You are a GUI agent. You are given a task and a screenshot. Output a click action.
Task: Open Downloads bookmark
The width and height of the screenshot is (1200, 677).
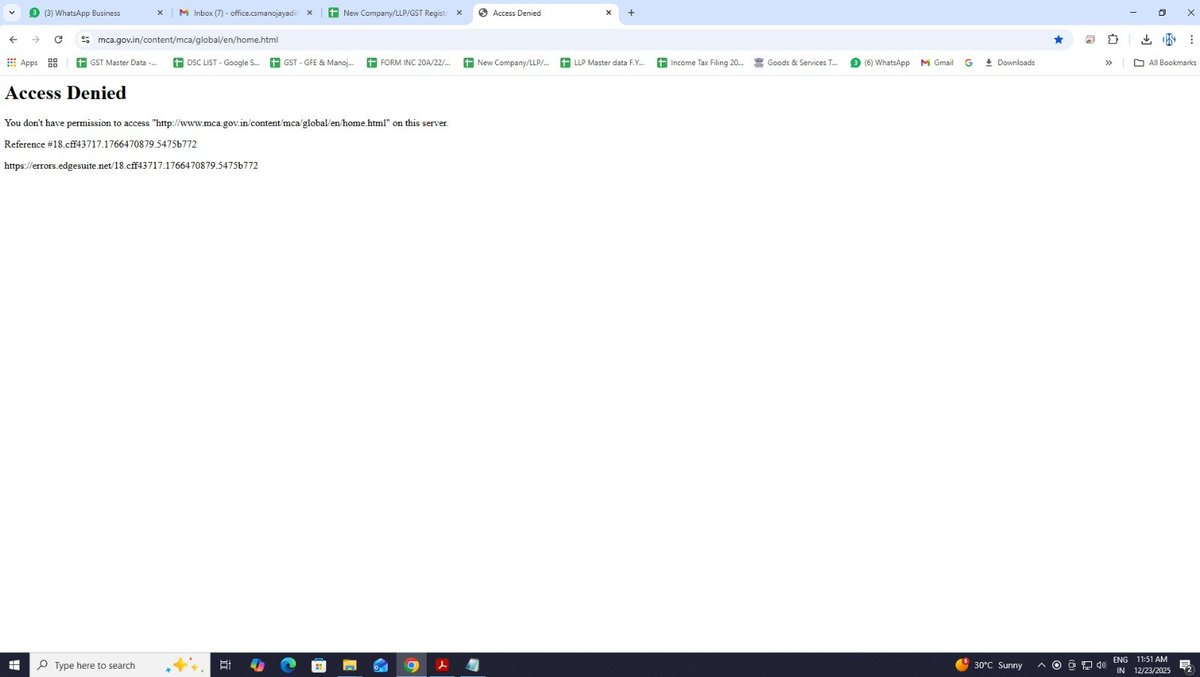pos(1010,62)
